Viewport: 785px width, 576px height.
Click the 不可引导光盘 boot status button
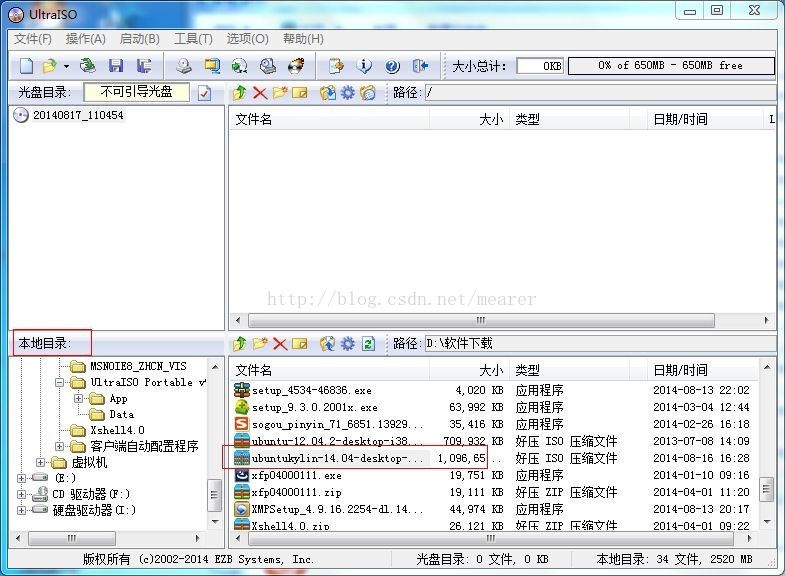tap(137, 92)
